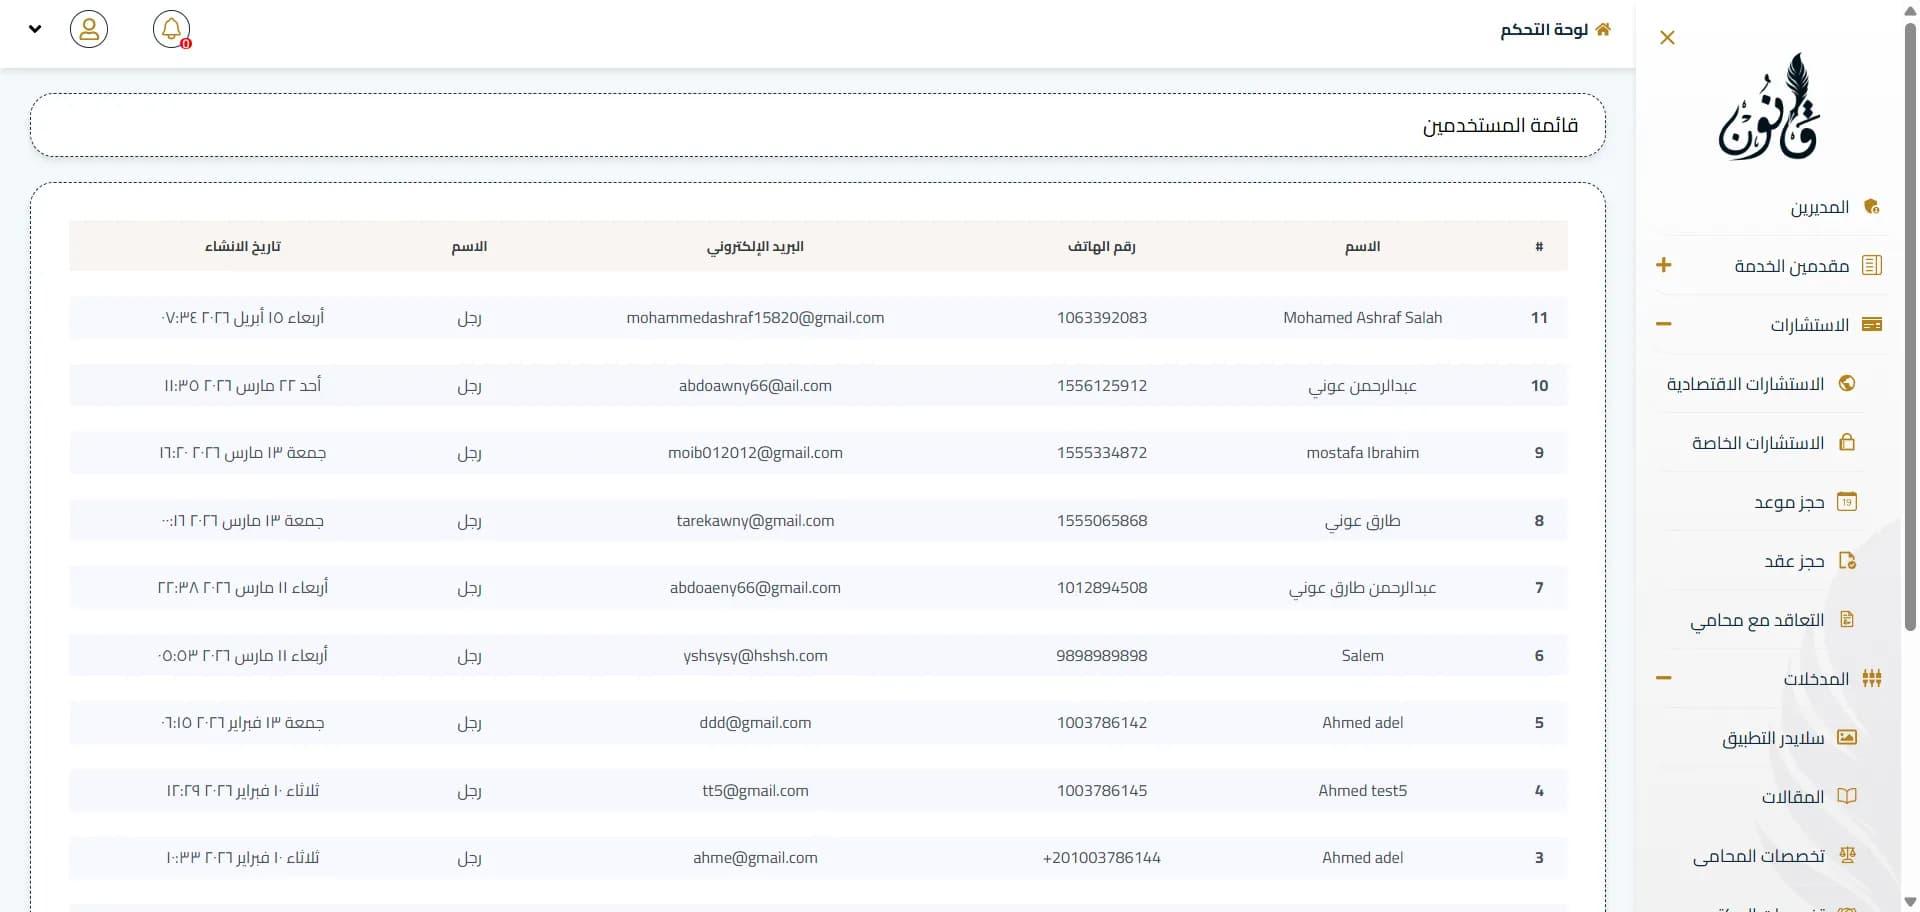1920x912 pixels.
Task: Click phone number +201003786144
Action: (1102, 857)
